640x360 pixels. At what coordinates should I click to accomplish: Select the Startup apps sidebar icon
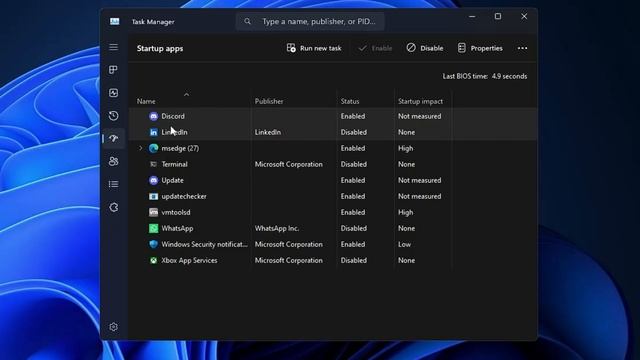pyautogui.click(x=113, y=138)
